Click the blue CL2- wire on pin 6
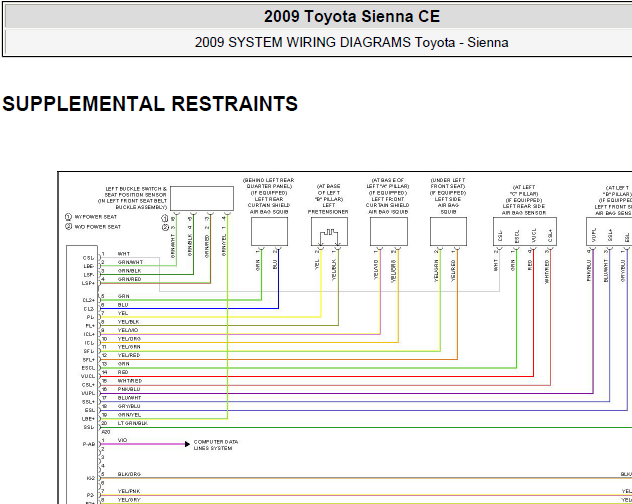Image resolution: width=632 pixels, height=504 pixels. (x=190, y=308)
